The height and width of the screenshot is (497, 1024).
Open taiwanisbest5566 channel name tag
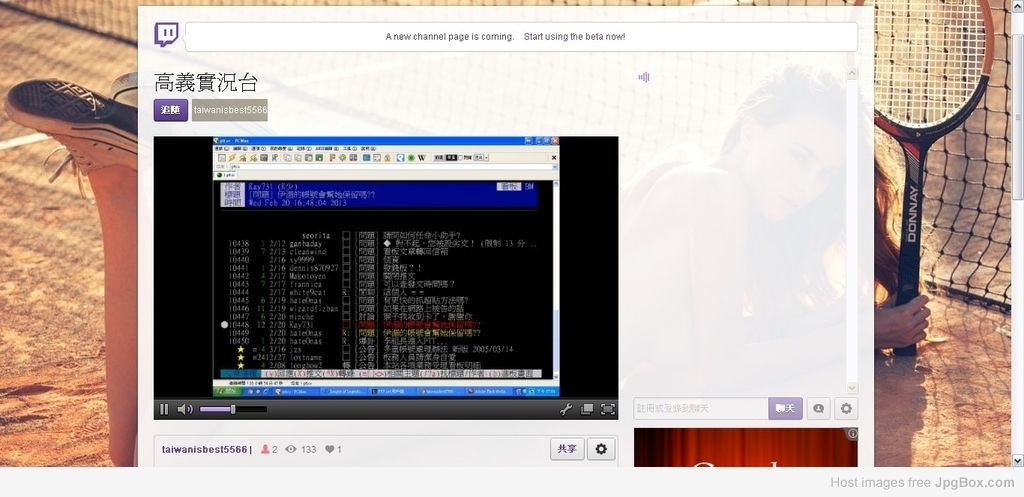click(230, 110)
